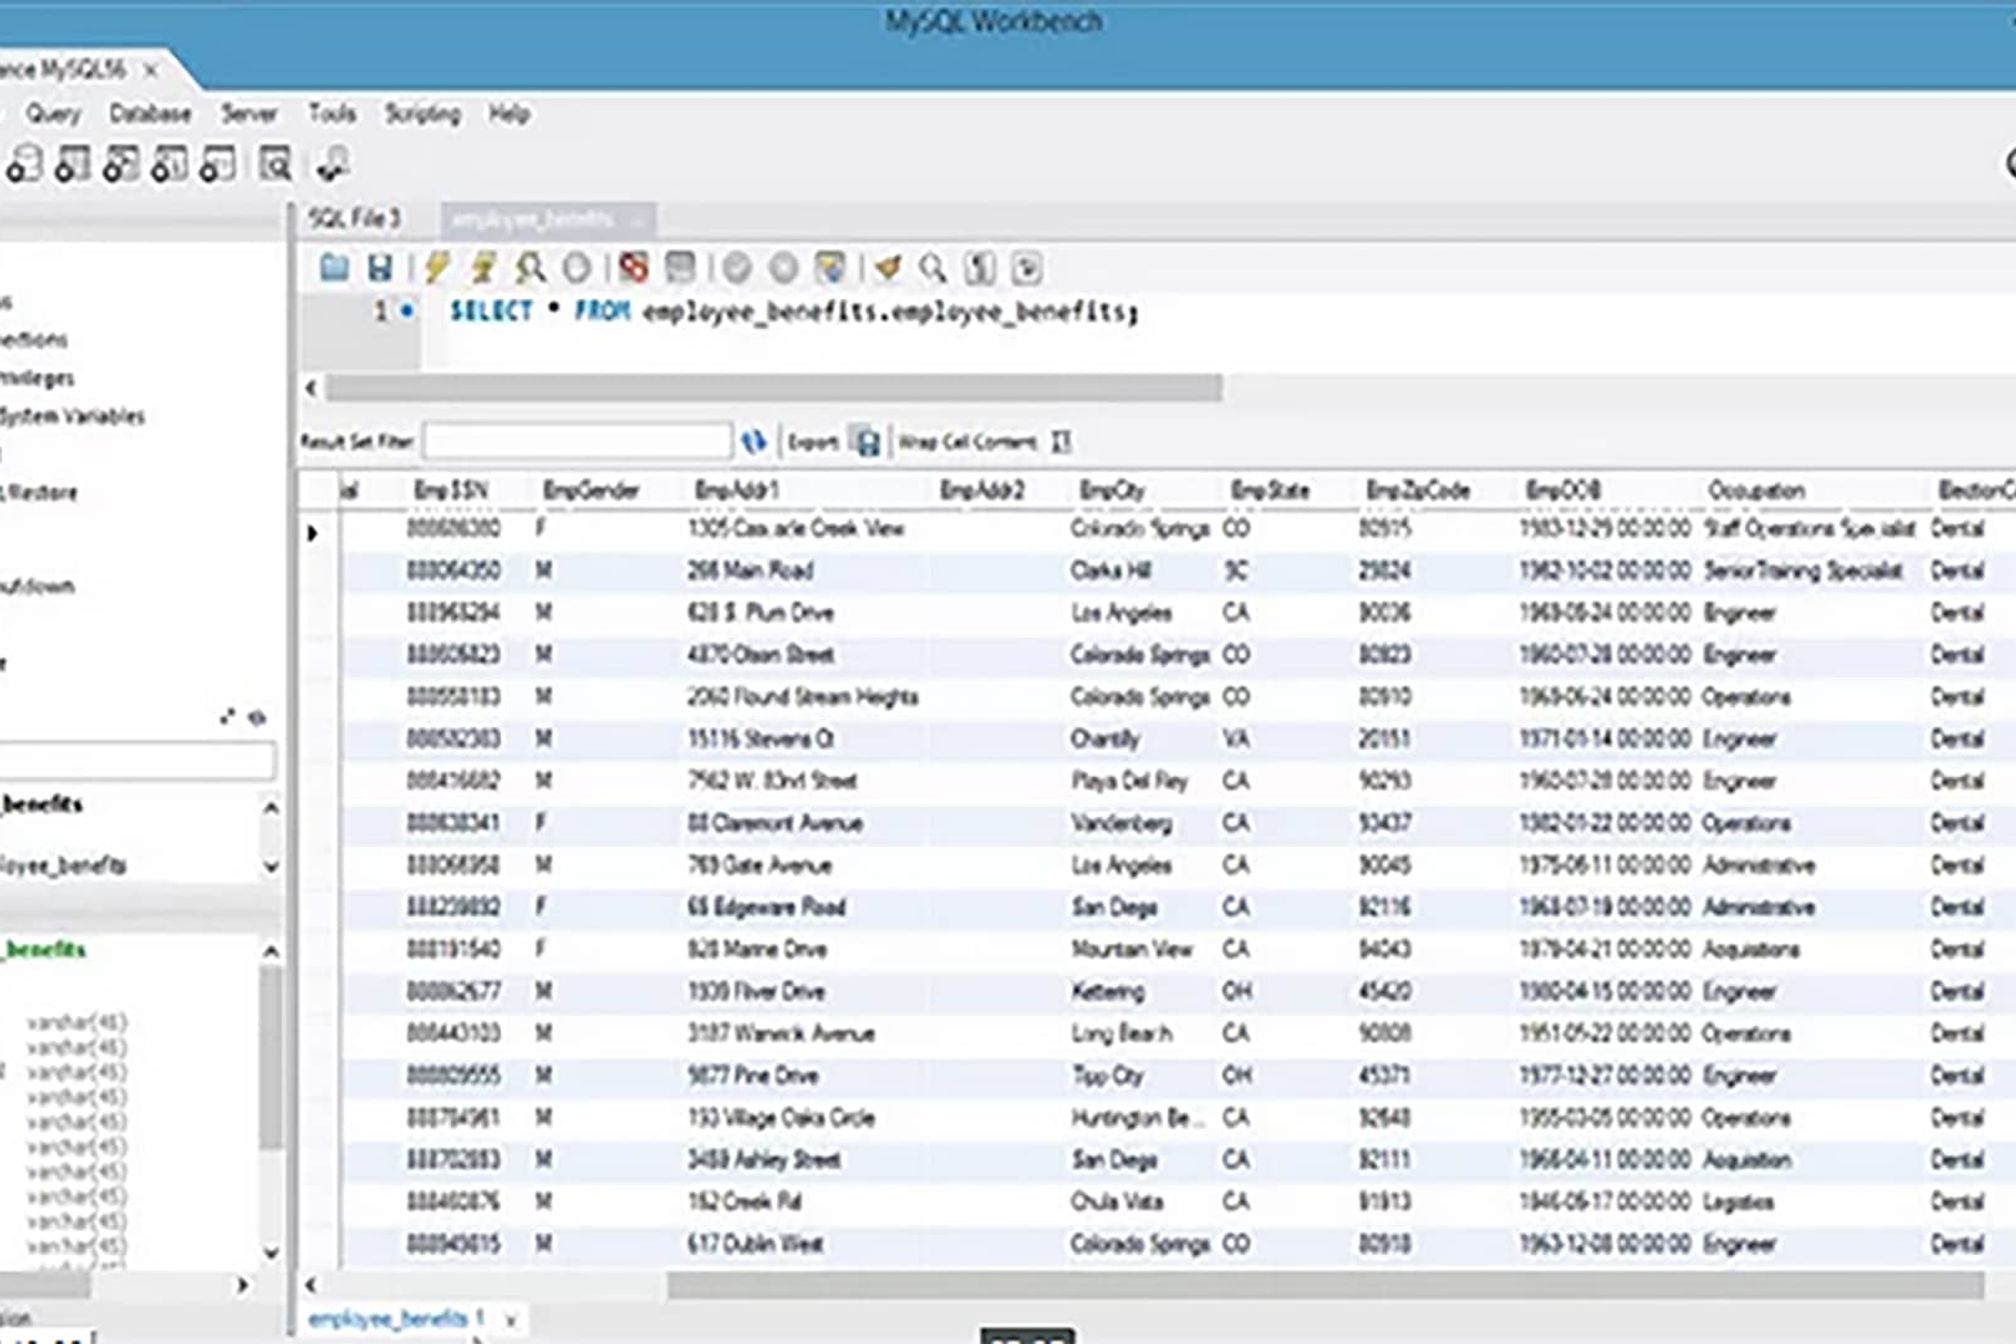Toggle the Wrap Cell Content icon
The image size is (2016, 1344).
pos(1061,441)
